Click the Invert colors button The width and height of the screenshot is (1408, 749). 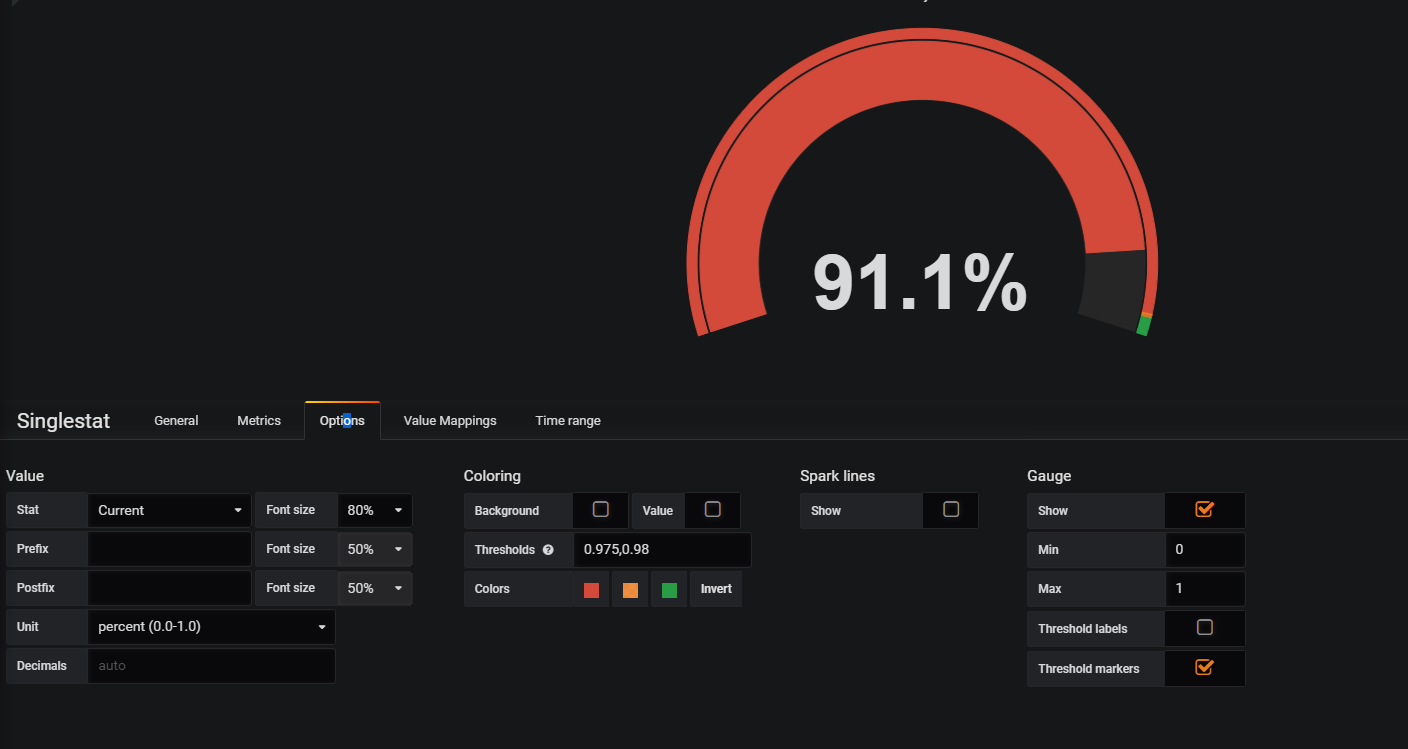click(716, 589)
